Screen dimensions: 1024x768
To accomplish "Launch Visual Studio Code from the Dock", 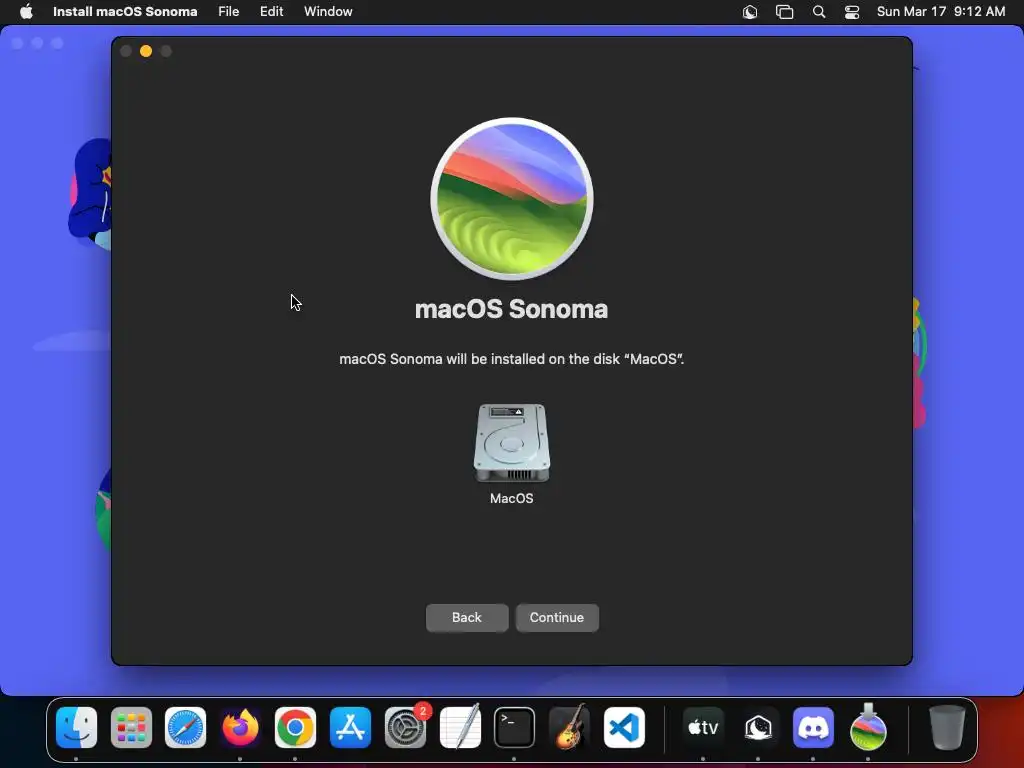I will click(x=624, y=727).
